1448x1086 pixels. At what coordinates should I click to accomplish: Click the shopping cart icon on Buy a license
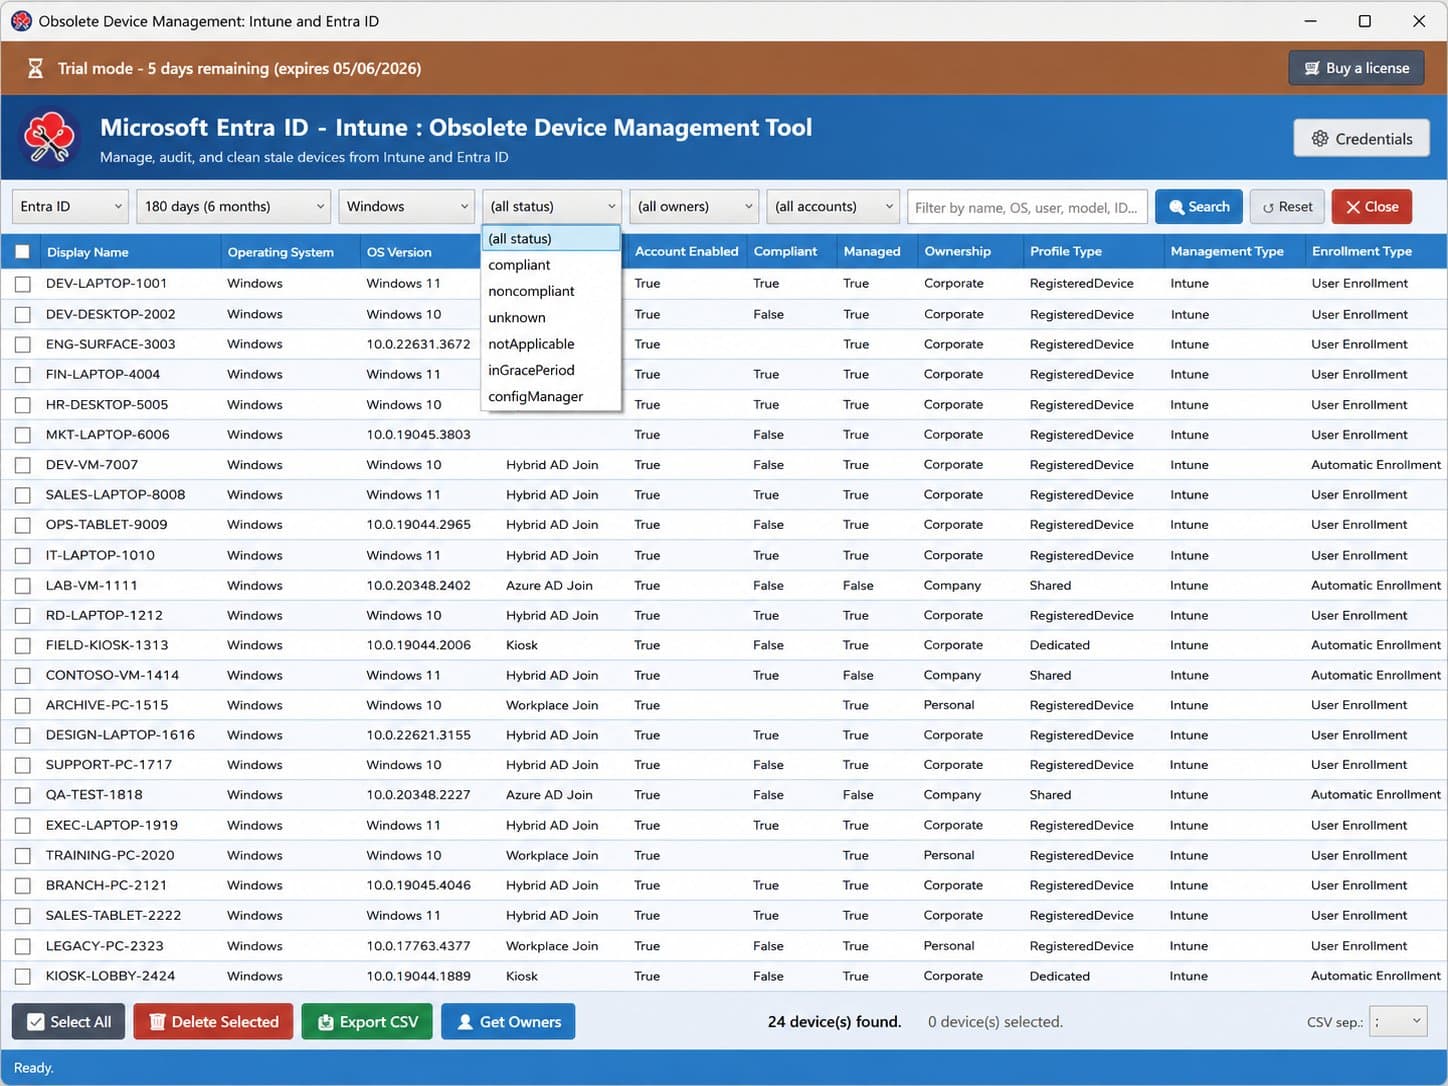point(1312,68)
